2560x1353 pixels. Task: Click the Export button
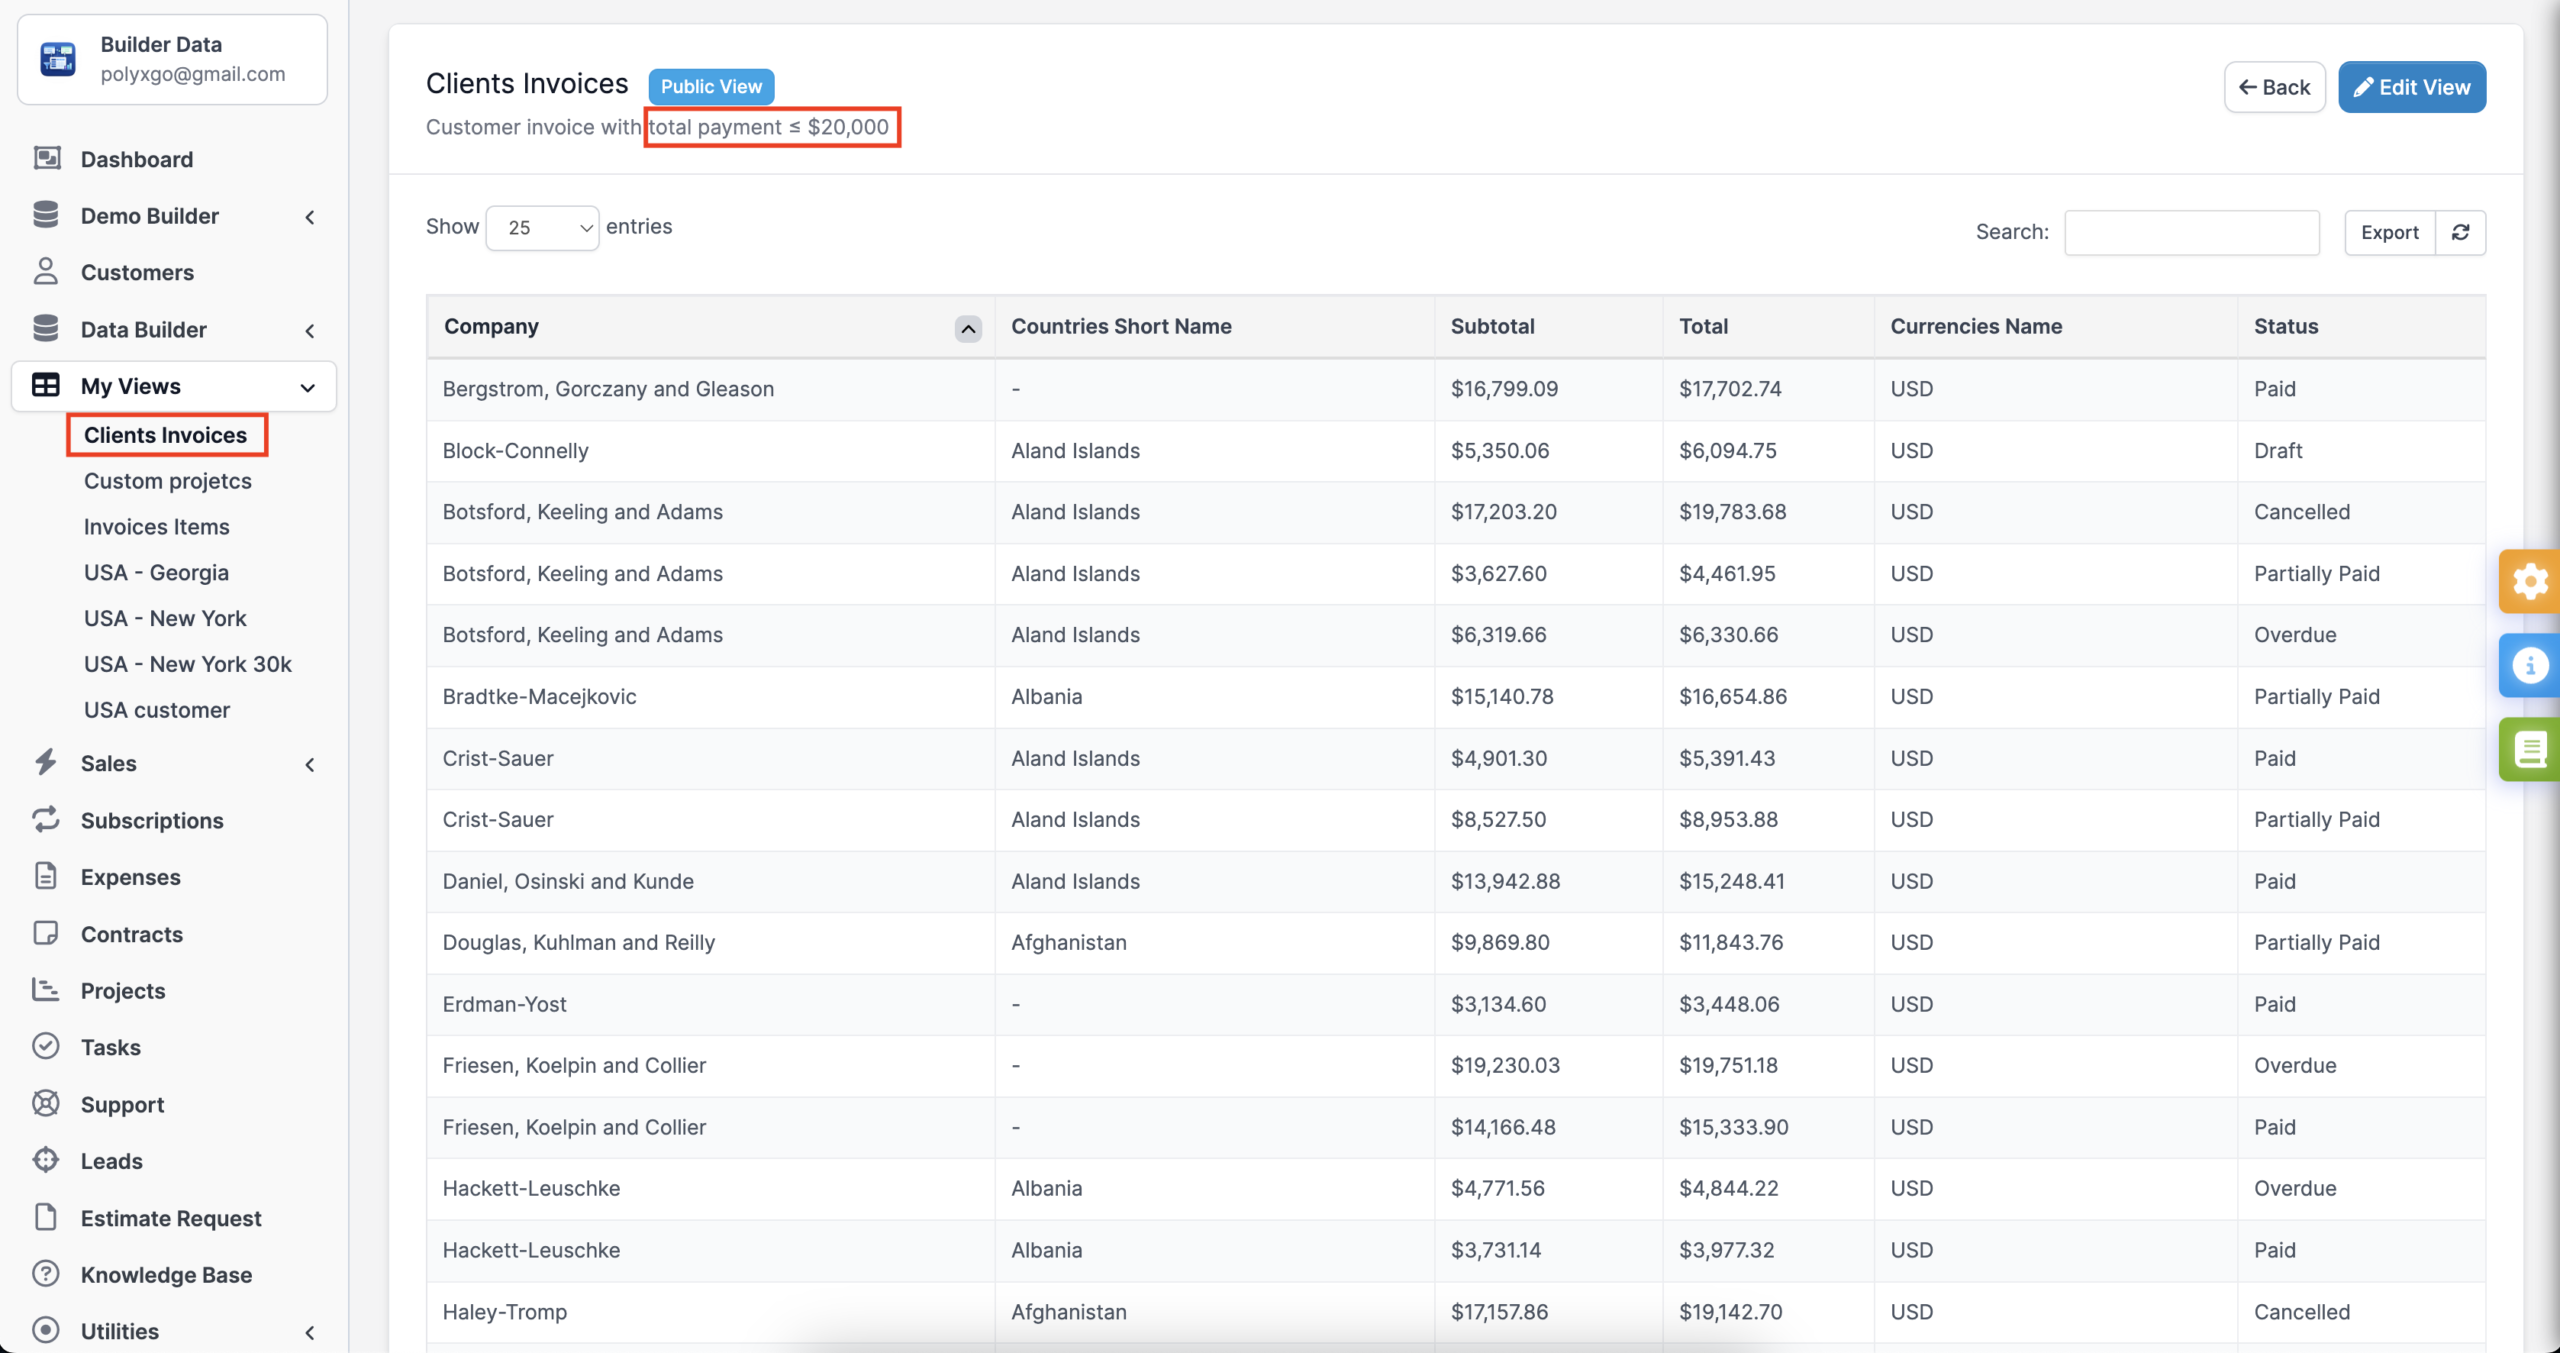(2389, 232)
